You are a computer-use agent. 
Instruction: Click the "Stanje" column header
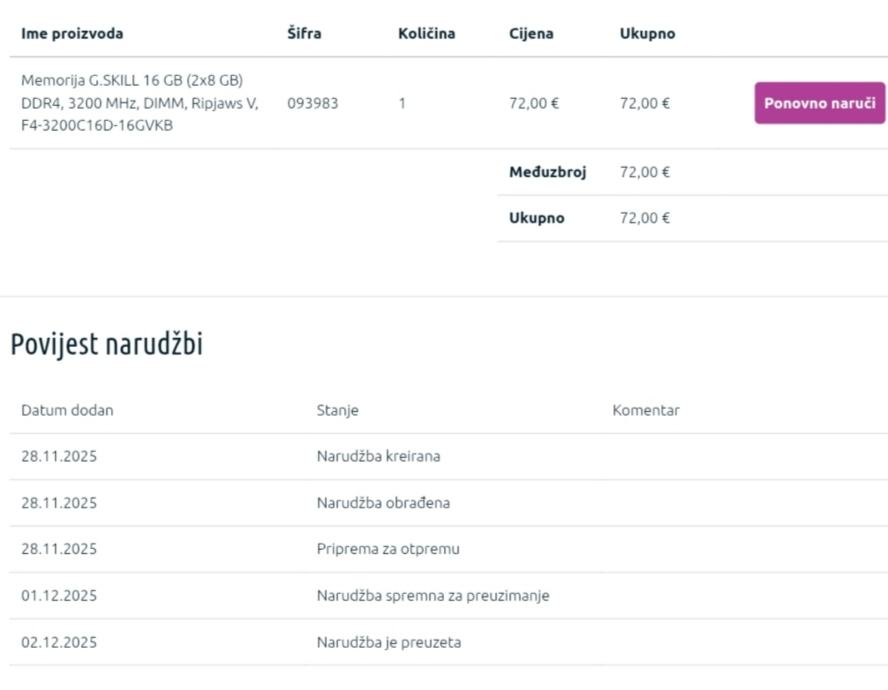coord(337,410)
